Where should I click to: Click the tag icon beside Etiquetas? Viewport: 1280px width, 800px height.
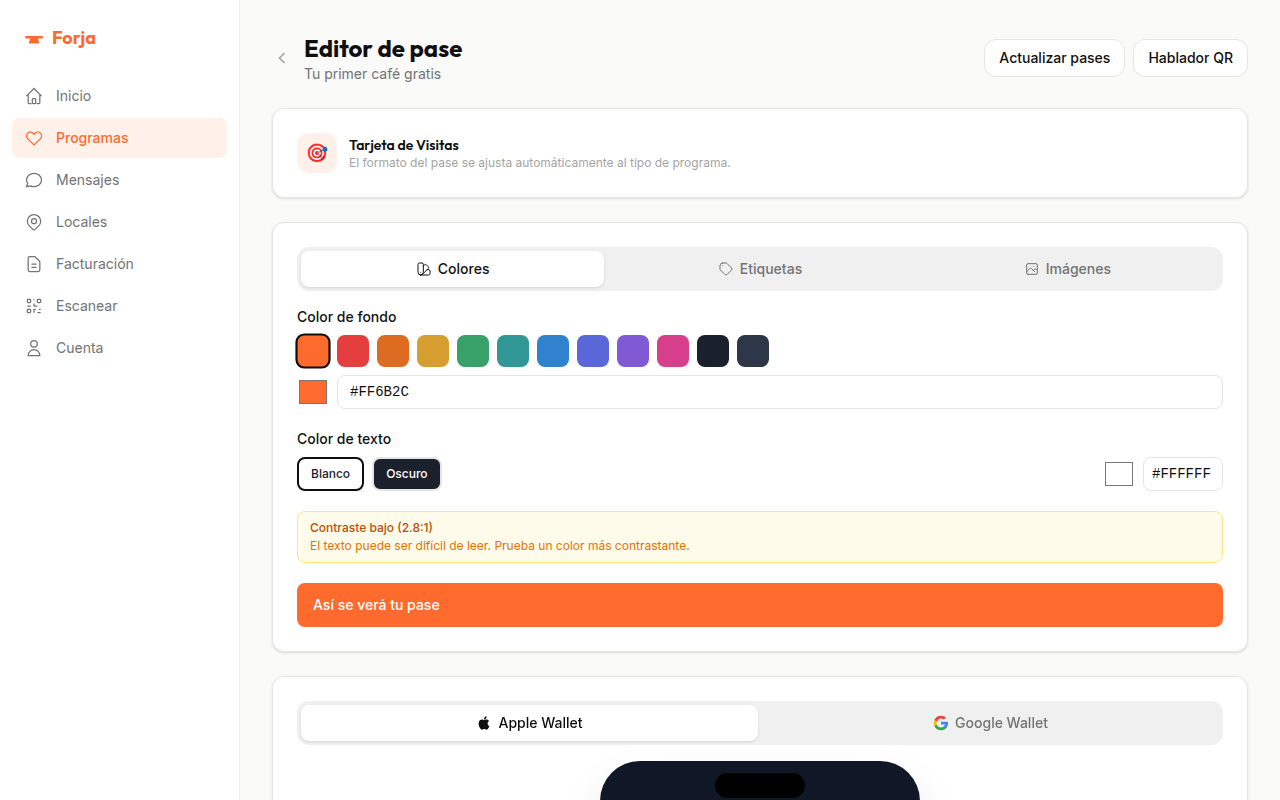726,269
